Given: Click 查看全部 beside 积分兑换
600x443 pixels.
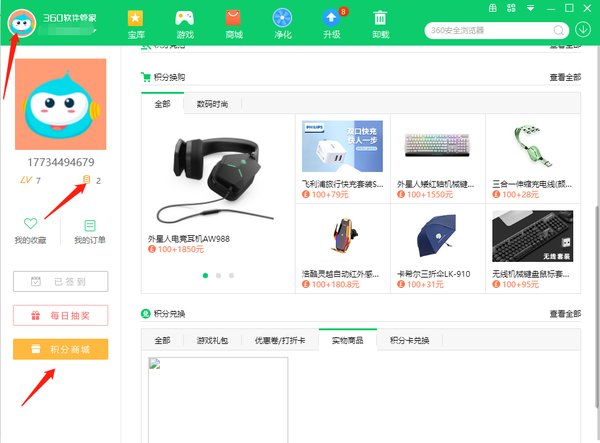Looking at the screenshot, I should click(x=565, y=314).
